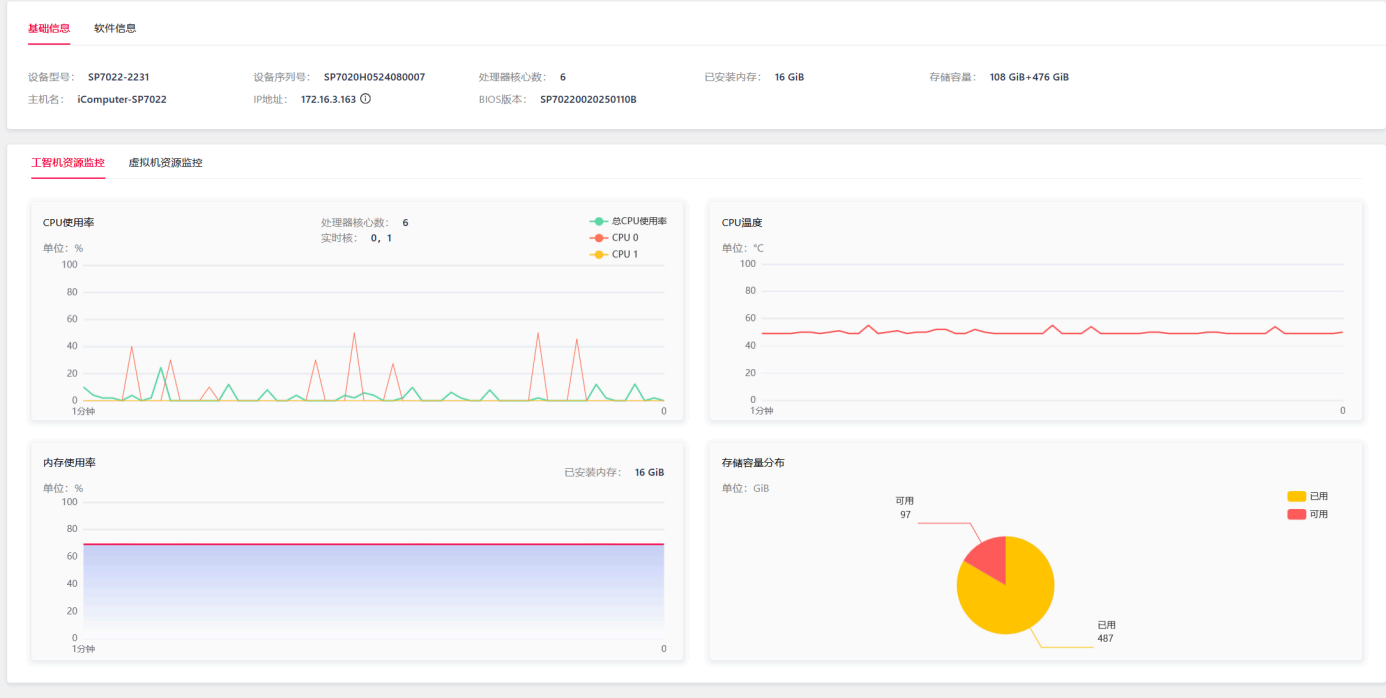Click the device serial number SP7020H0524080007
This screenshot has height=698, width=1386.
(x=374, y=77)
